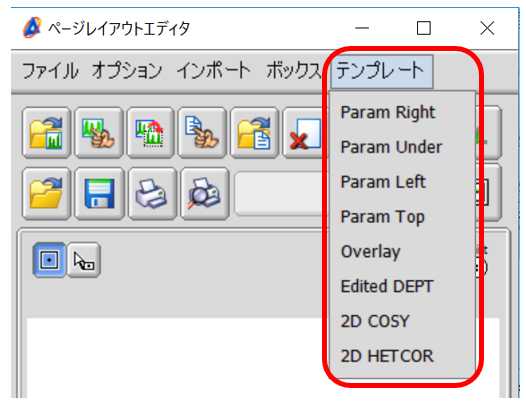Click the spectrum with red arrow icon
Screen dimensions: 526x403
pos(150,133)
